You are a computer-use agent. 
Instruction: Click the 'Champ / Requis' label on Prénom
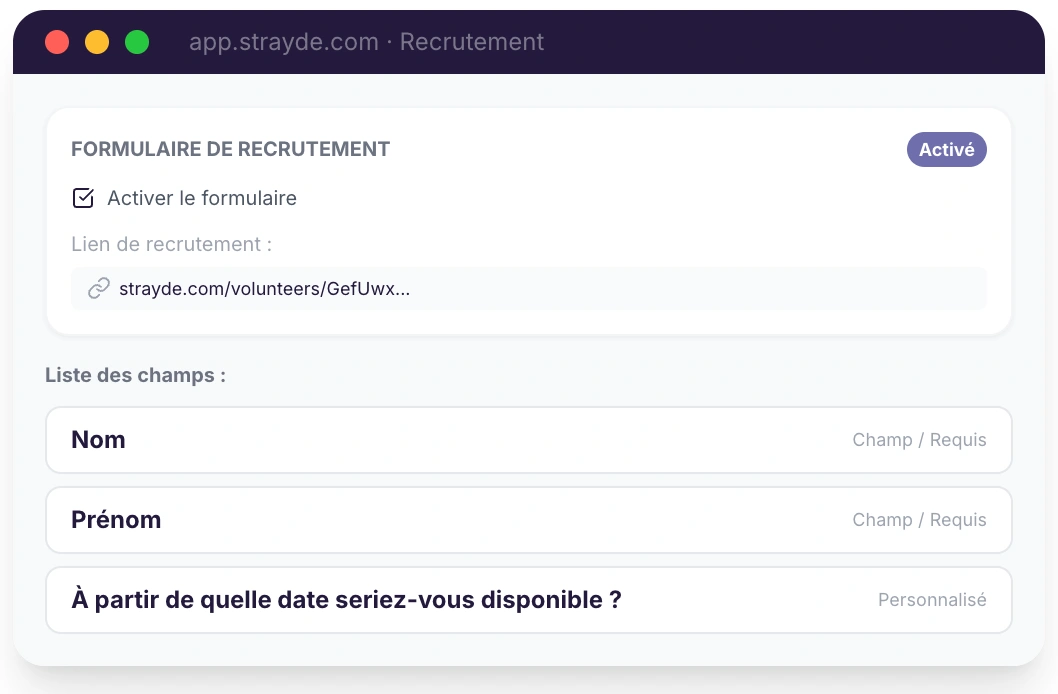point(919,519)
